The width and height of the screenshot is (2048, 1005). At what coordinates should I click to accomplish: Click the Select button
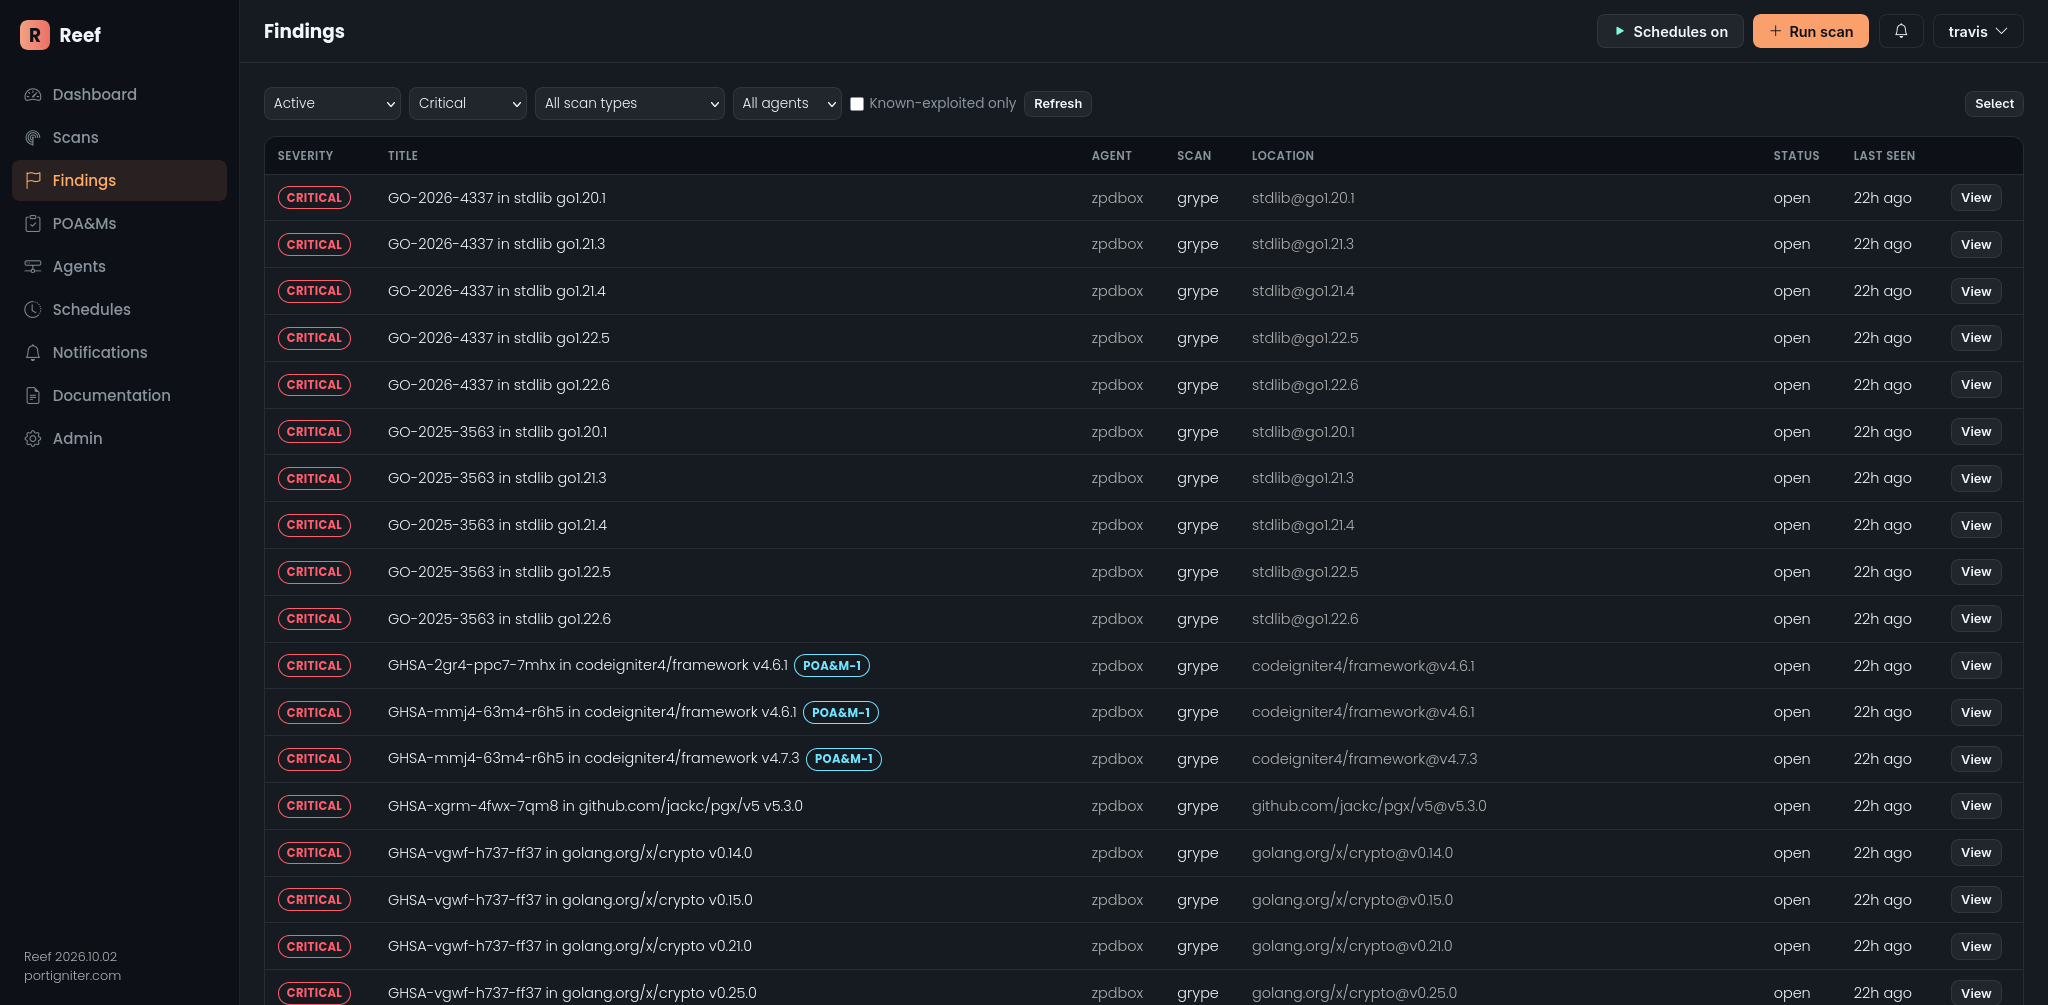tap(1994, 104)
